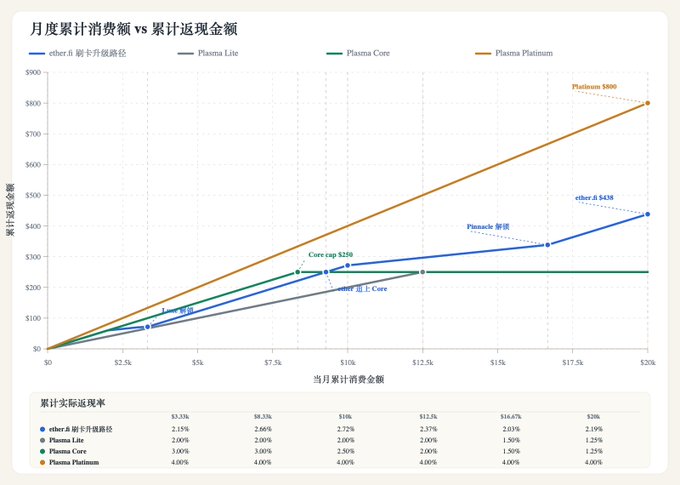The height and width of the screenshot is (485, 680).
Task: Select the grey Plasma Lite cap point at $12.5k
Action: coord(423,272)
